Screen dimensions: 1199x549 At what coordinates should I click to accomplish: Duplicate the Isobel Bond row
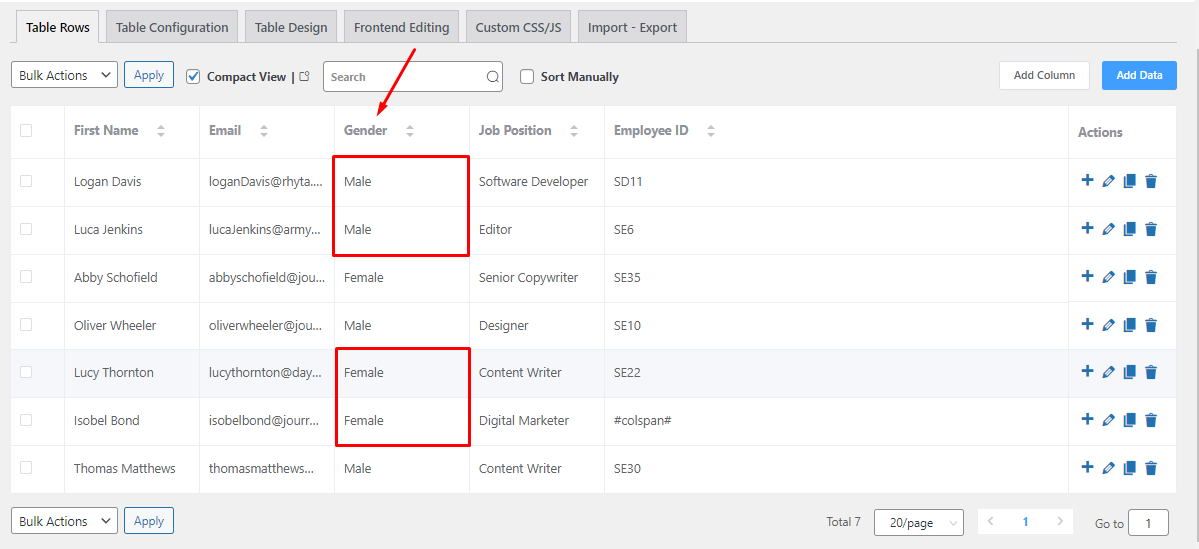pyautogui.click(x=1129, y=420)
